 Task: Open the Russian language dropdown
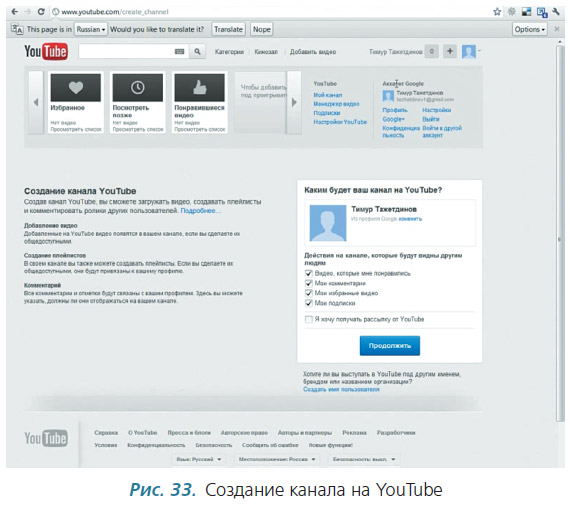coord(91,29)
